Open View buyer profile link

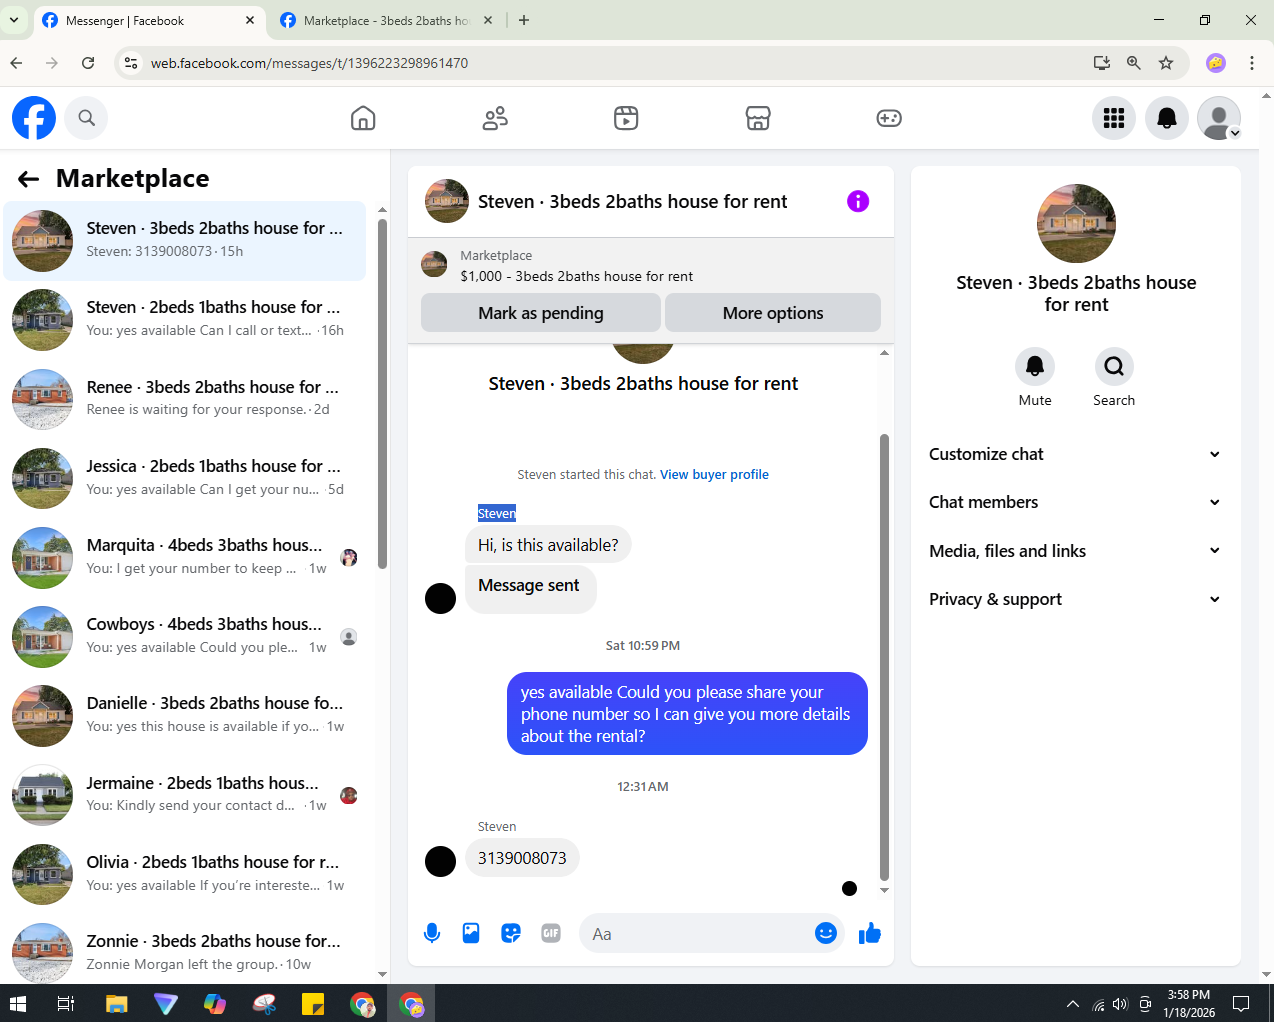714,475
